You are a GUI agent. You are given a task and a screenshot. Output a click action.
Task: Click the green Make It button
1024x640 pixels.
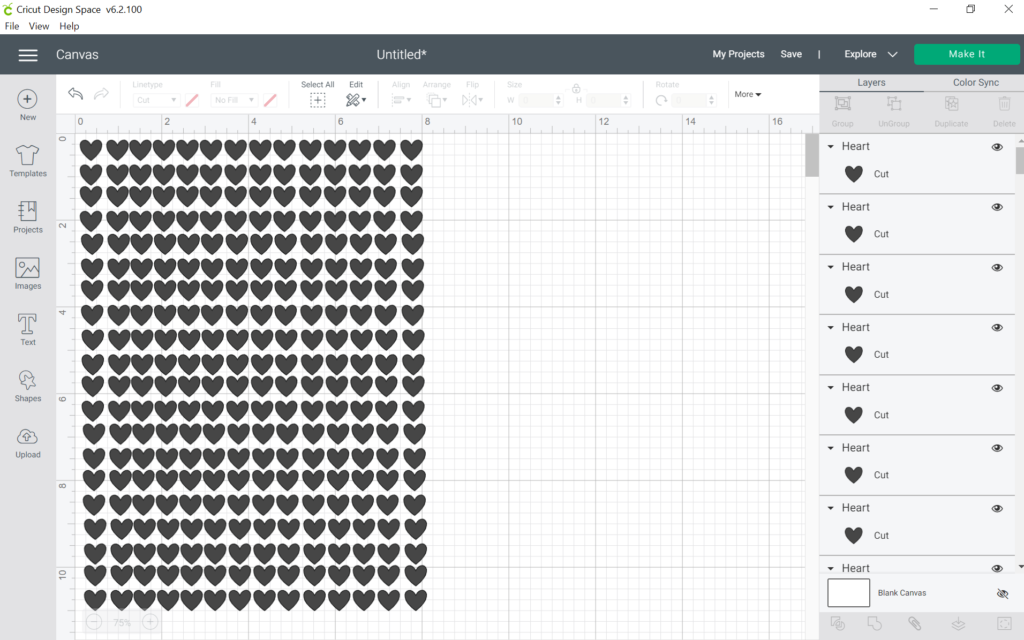pos(966,54)
